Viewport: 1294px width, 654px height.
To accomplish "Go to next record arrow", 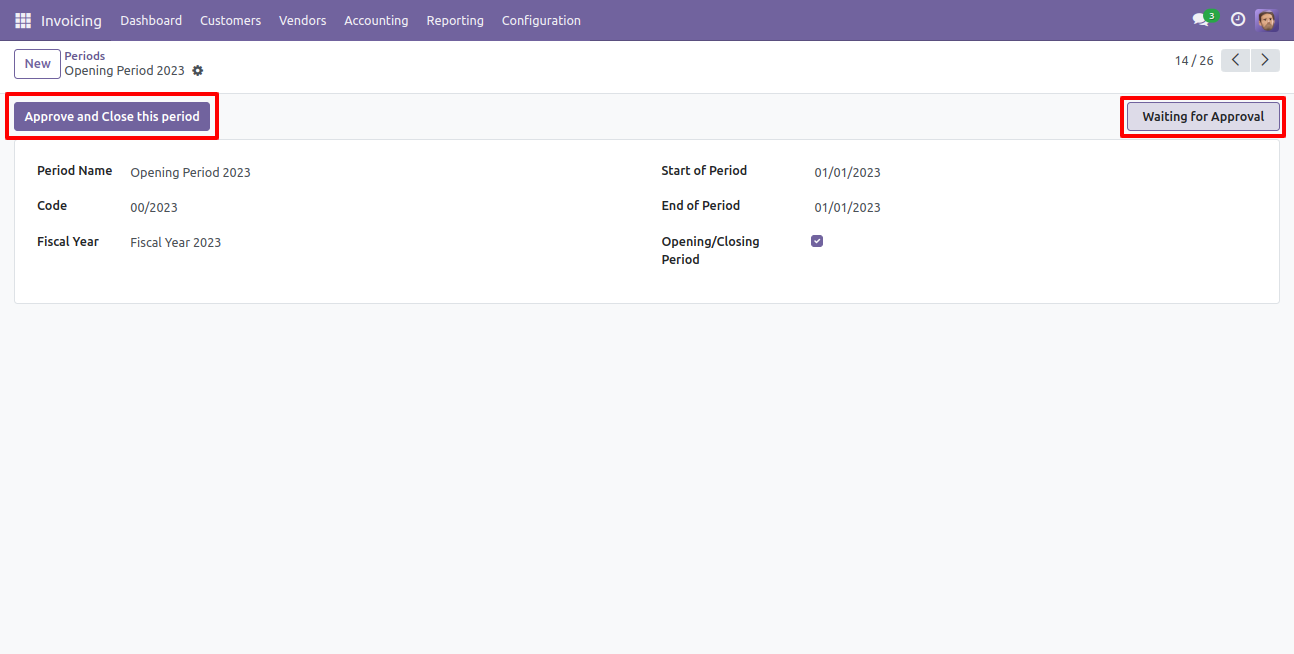I will (x=1266, y=61).
